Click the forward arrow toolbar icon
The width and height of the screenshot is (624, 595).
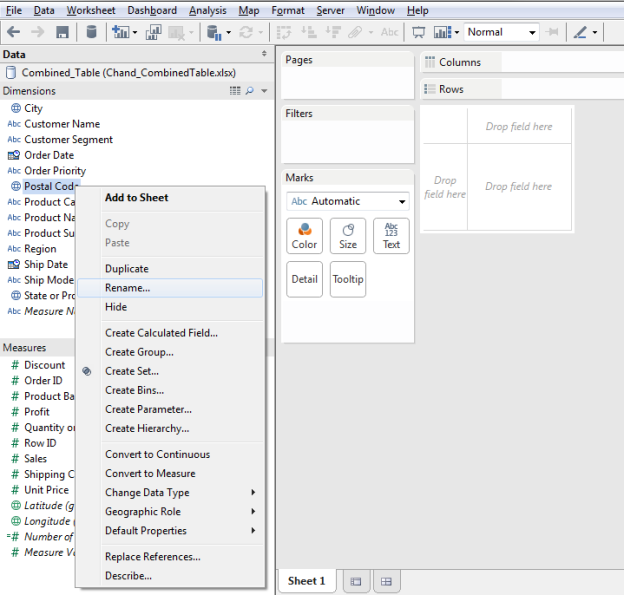point(38,32)
